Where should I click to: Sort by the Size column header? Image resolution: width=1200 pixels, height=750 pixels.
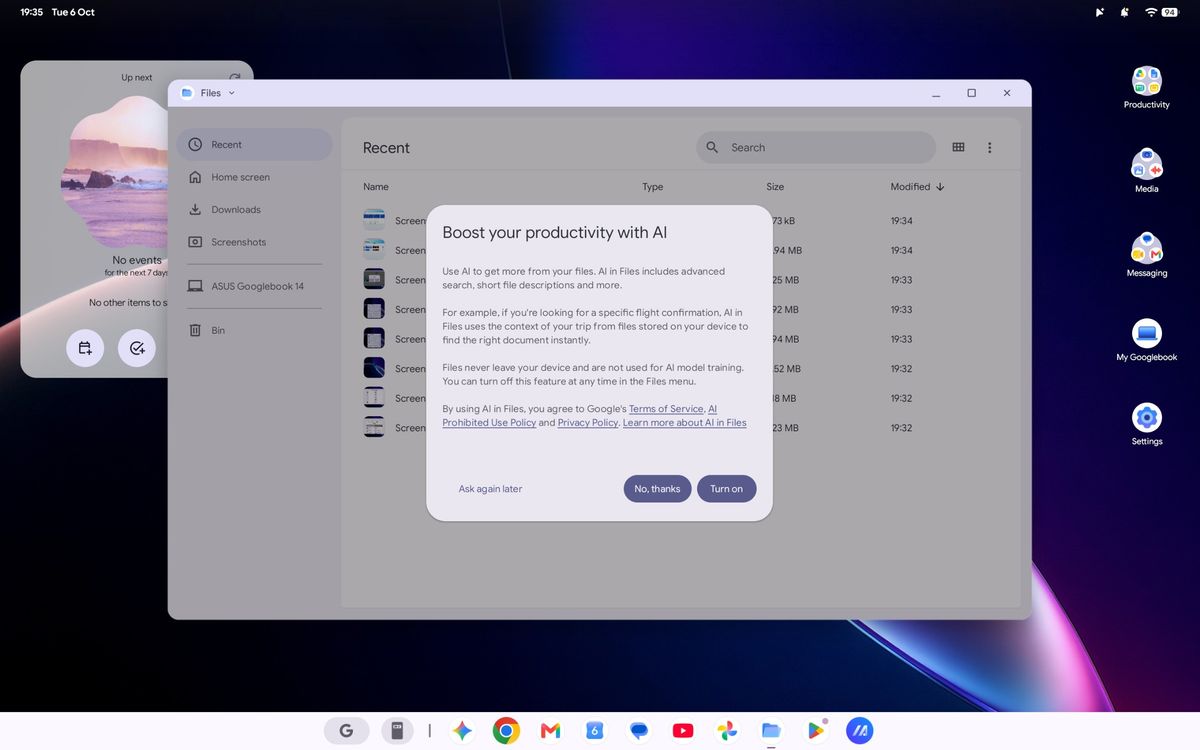click(x=775, y=187)
